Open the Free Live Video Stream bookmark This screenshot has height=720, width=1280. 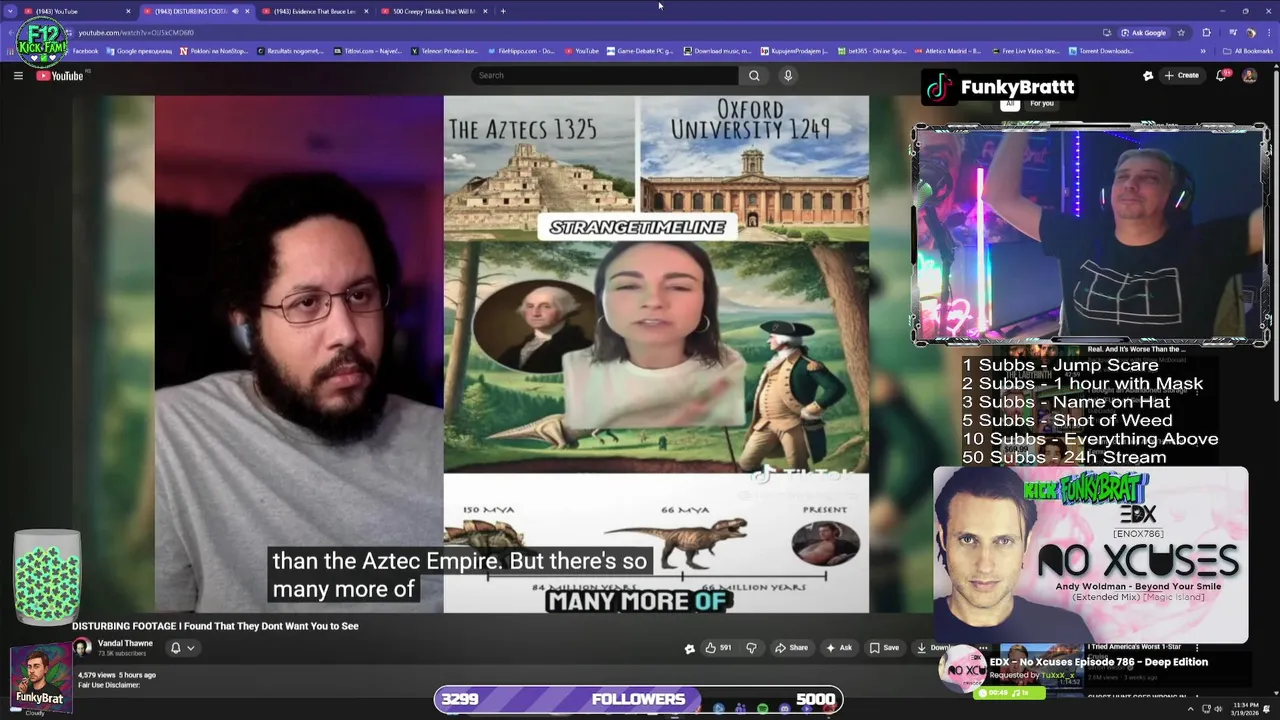(x=1025, y=51)
